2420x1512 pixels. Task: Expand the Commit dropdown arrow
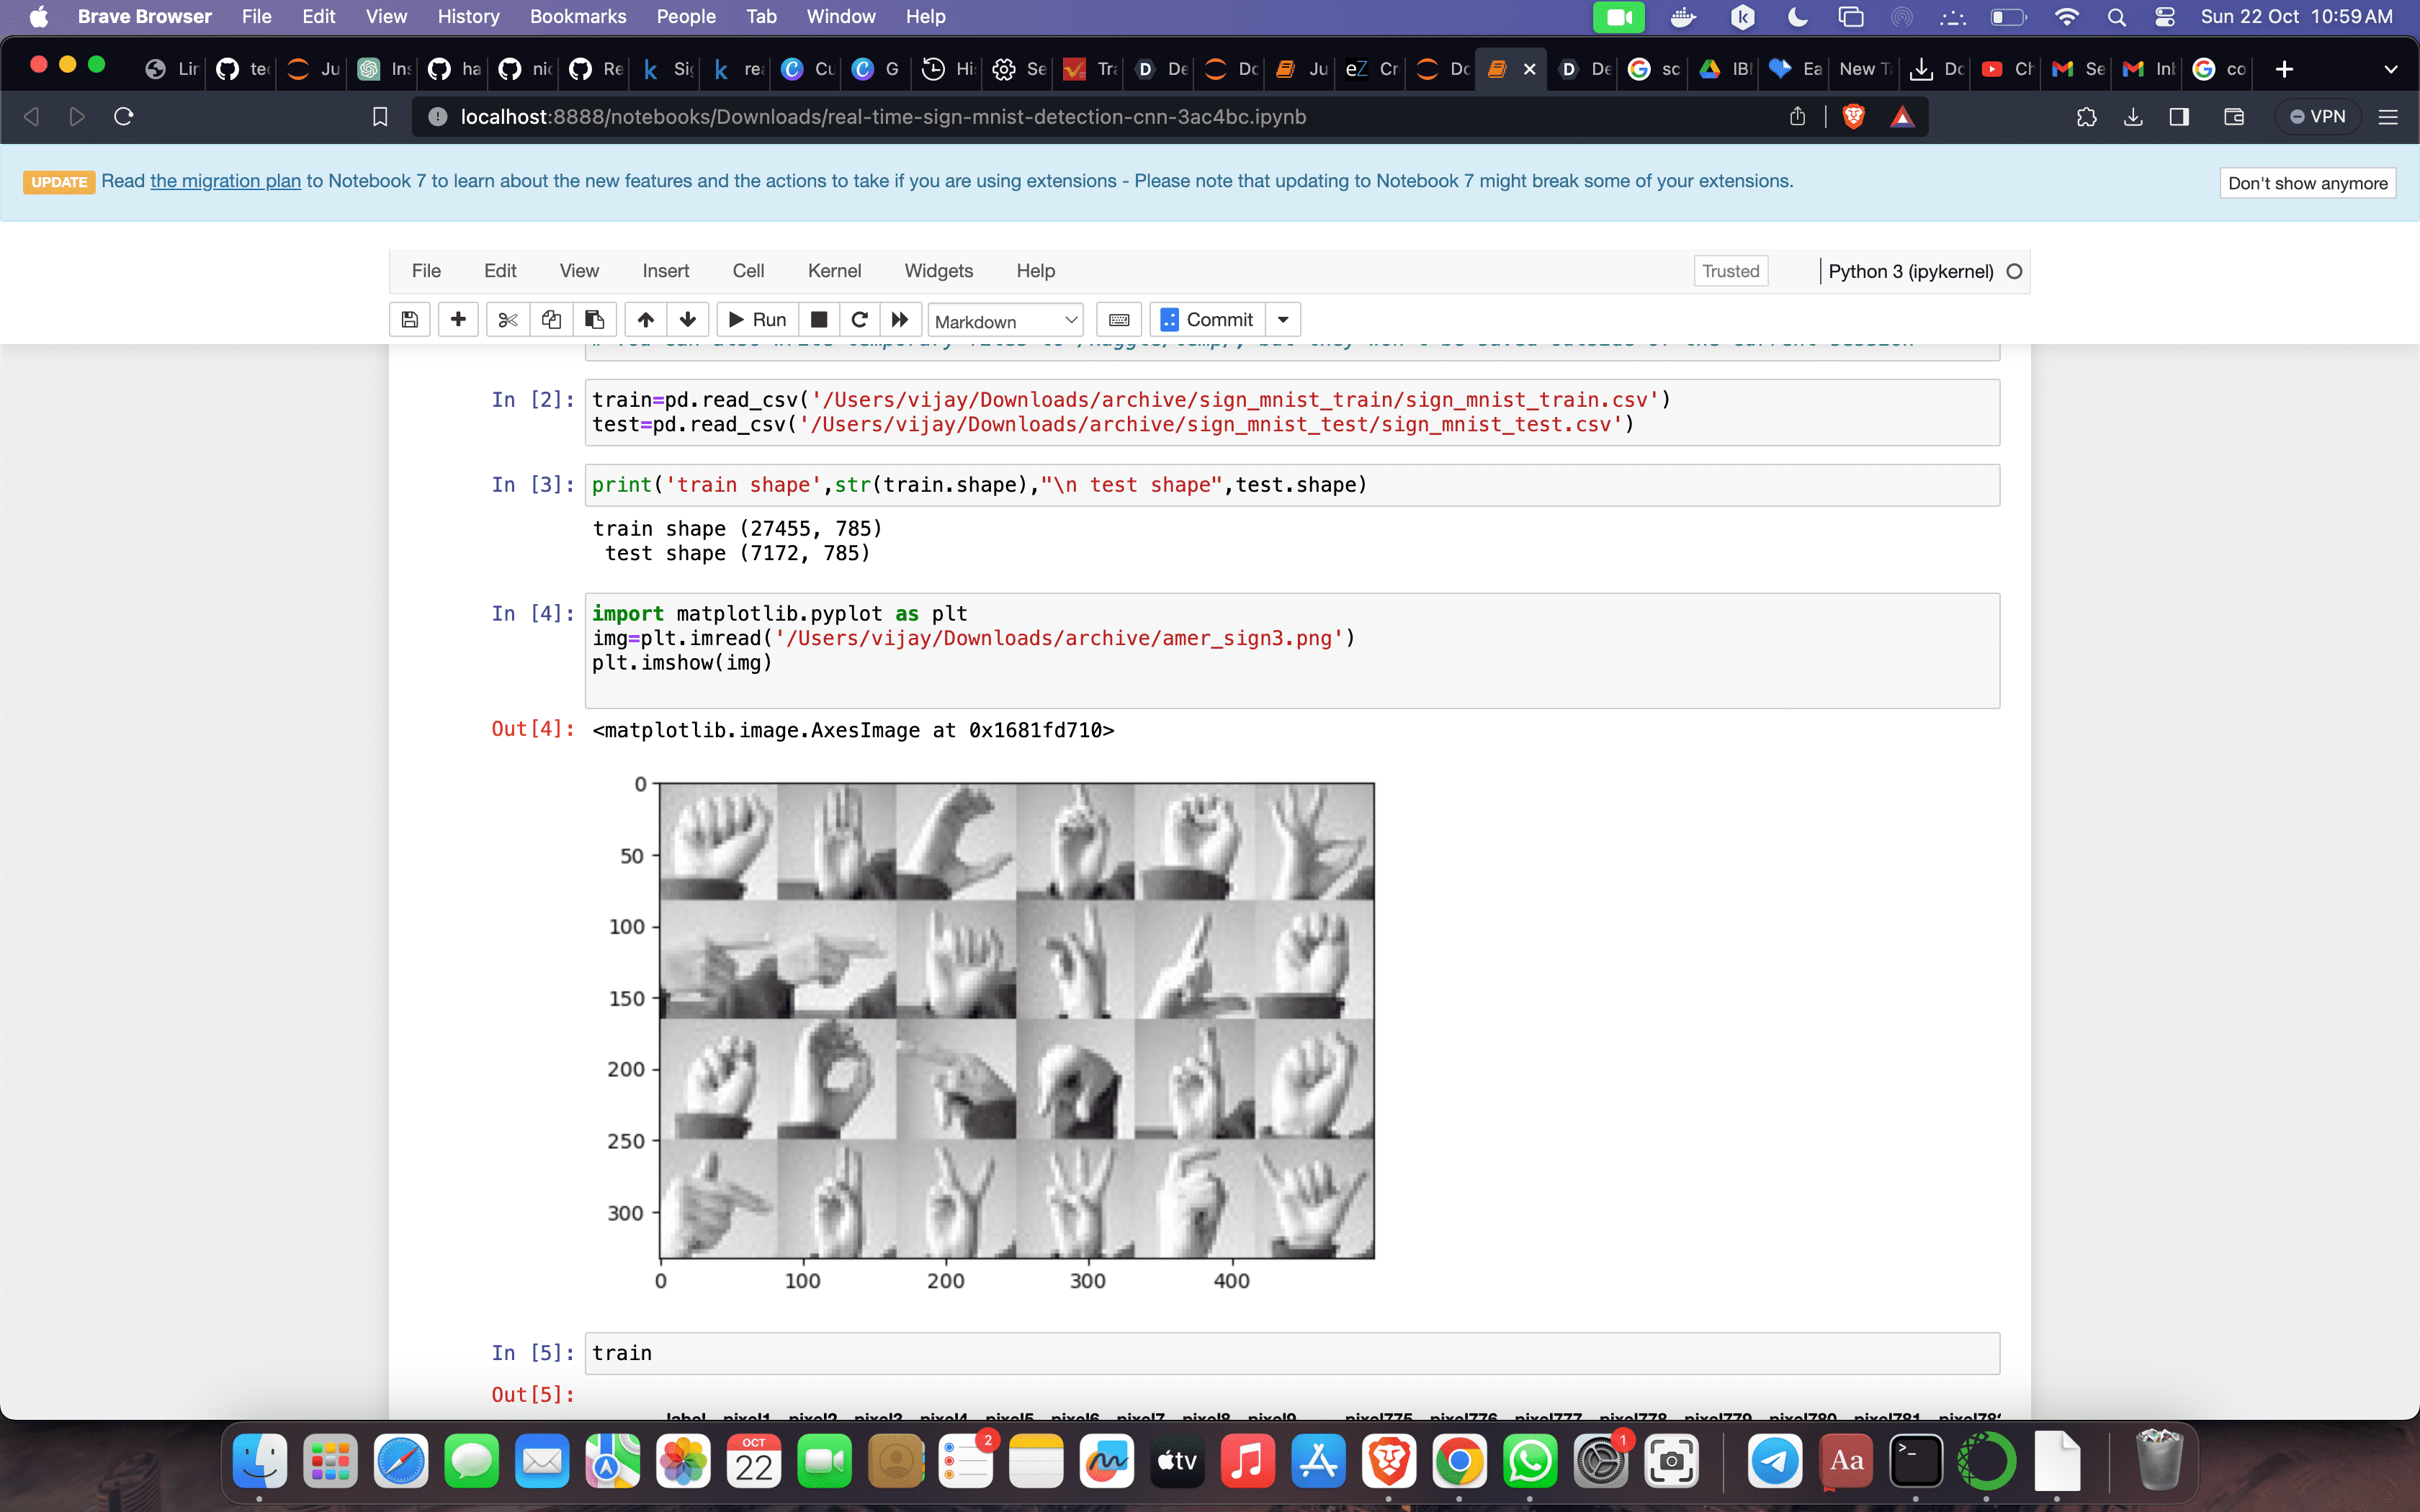[x=1283, y=320]
